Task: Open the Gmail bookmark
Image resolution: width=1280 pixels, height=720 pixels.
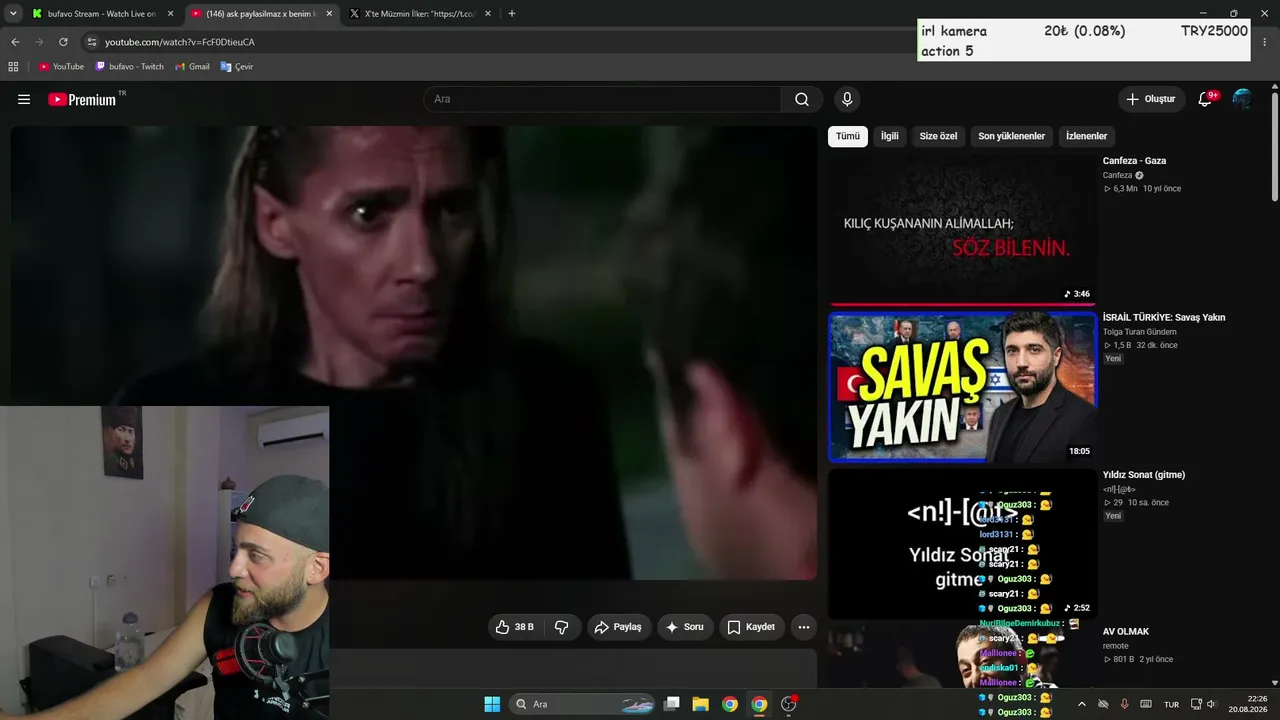Action: (x=192, y=67)
